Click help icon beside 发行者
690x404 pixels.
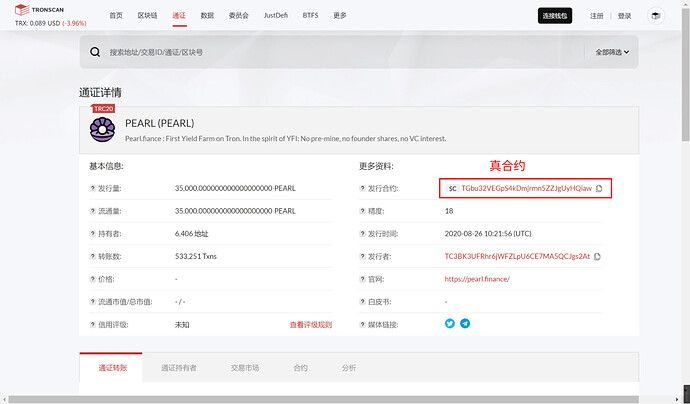(363, 257)
